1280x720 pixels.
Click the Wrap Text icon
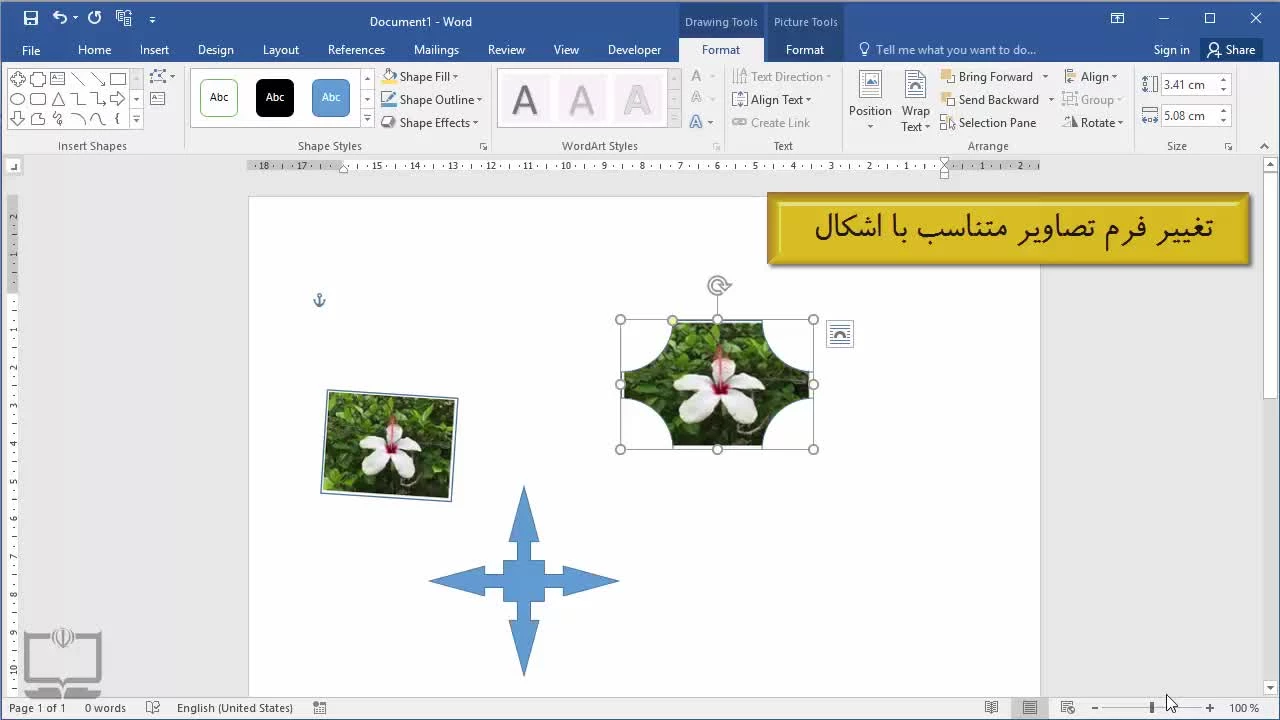coord(915,100)
